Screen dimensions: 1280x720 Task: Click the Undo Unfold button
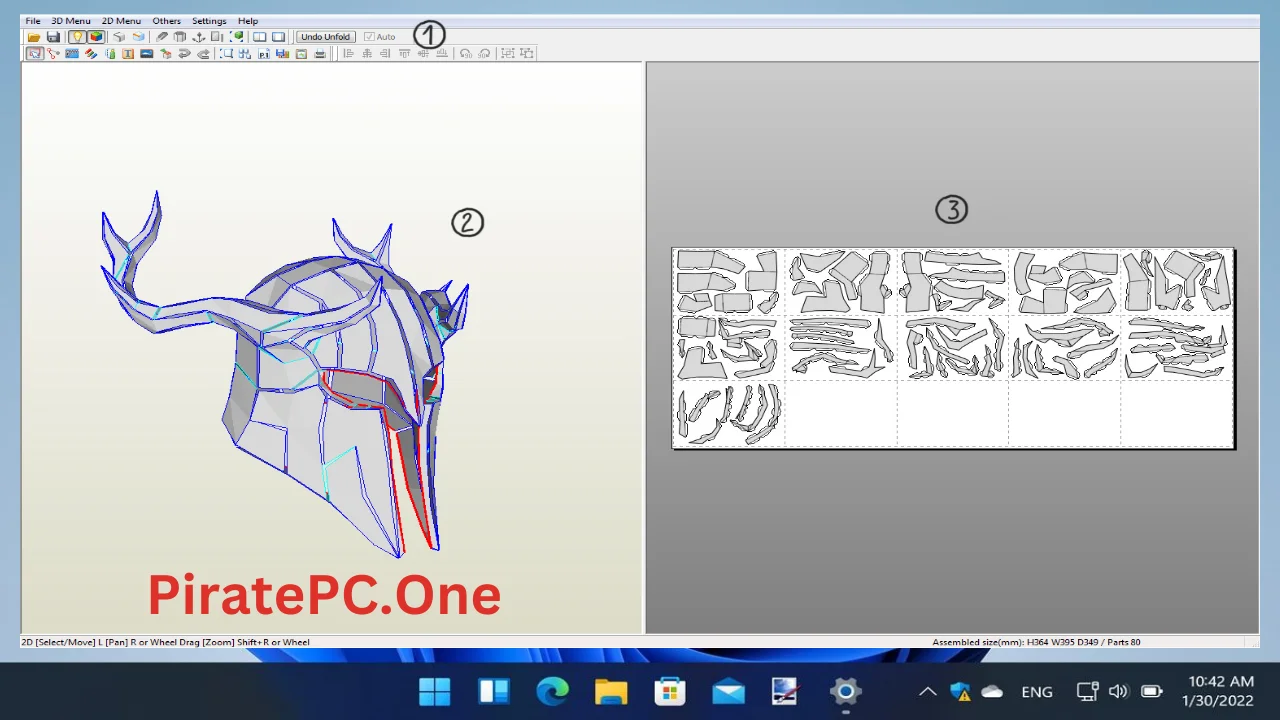coord(326,37)
